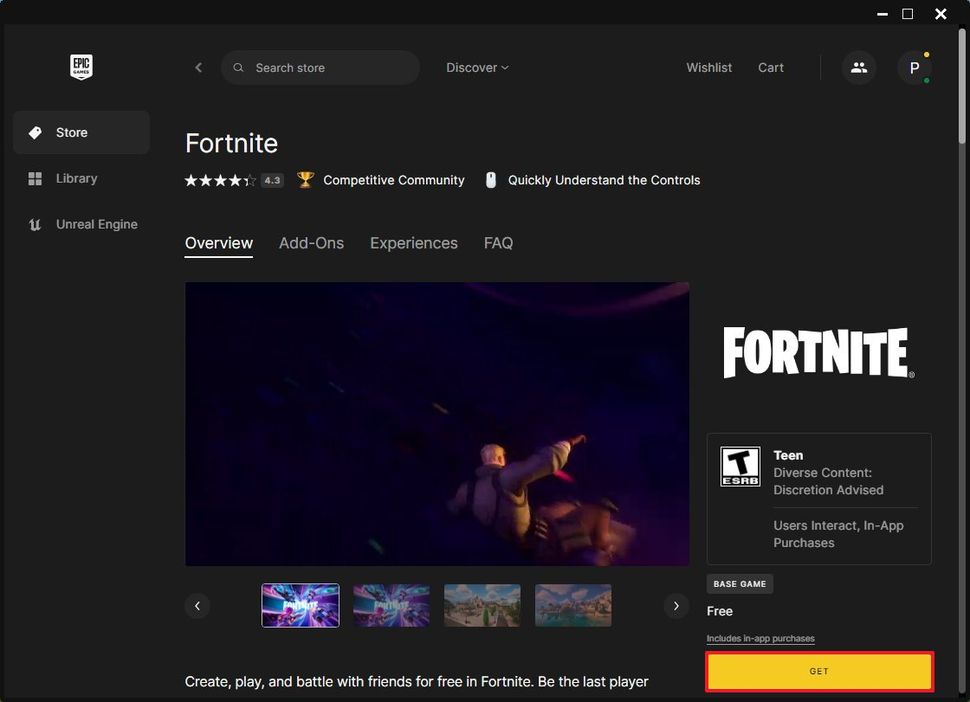The height and width of the screenshot is (702, 970).
Task: Click the Includes in-app purchases link
Action: tap(760, 638)
